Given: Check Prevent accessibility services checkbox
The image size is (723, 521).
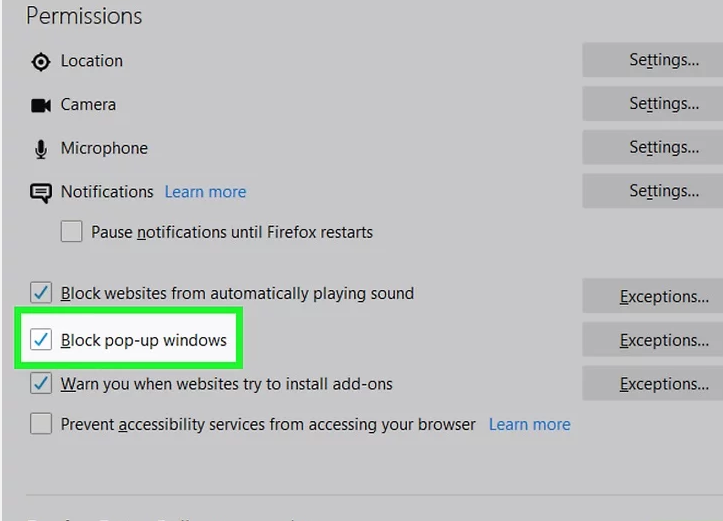Looking at the screenshot, I should click(41, 424).
